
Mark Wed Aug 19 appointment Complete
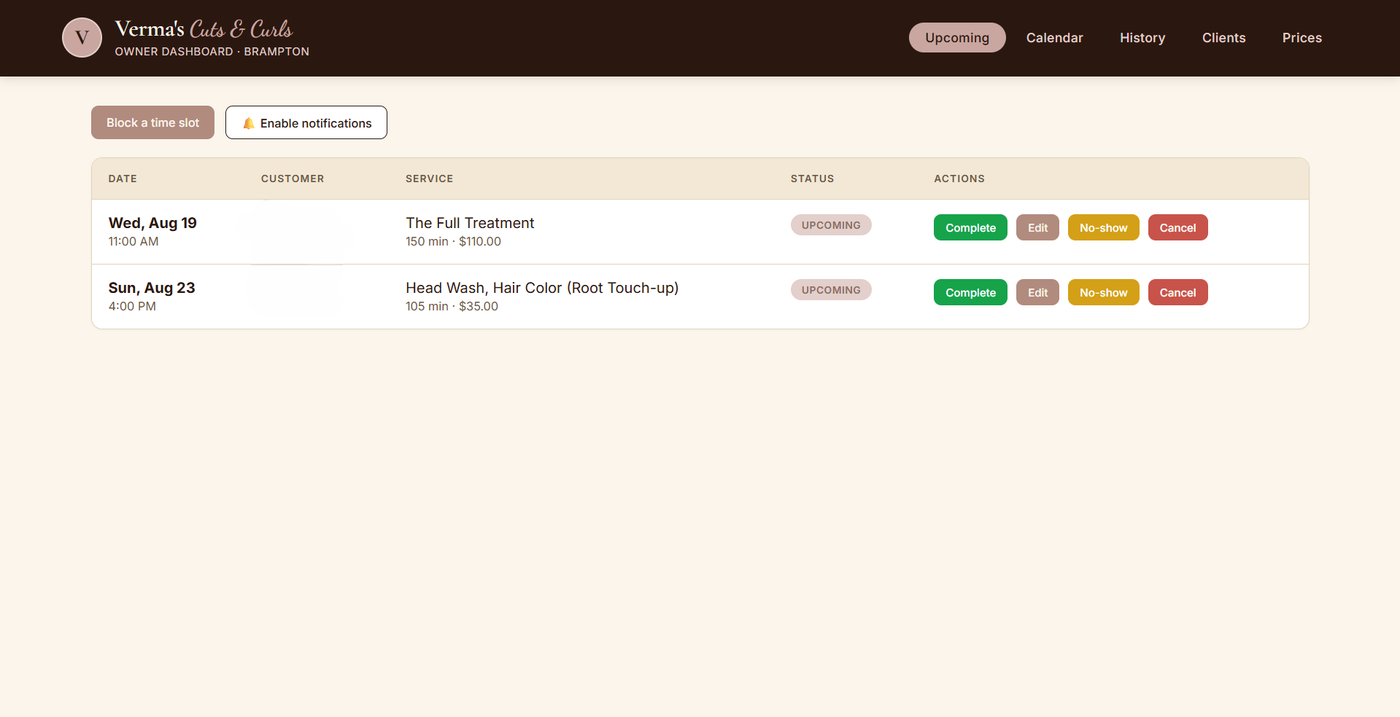tap(970, 228)
